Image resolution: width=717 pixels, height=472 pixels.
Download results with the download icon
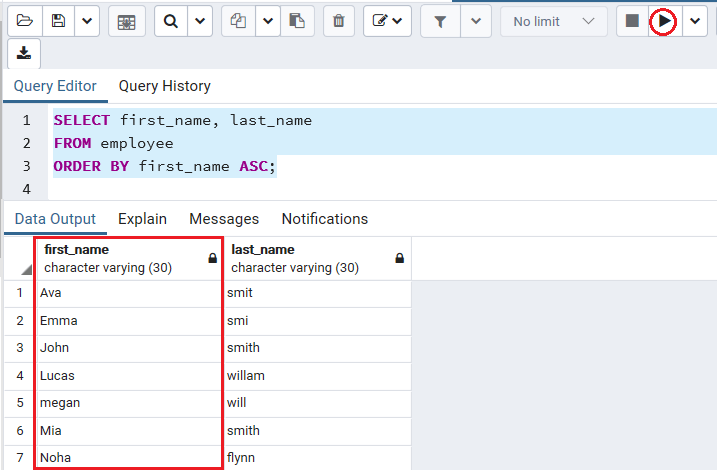point(24,54)
